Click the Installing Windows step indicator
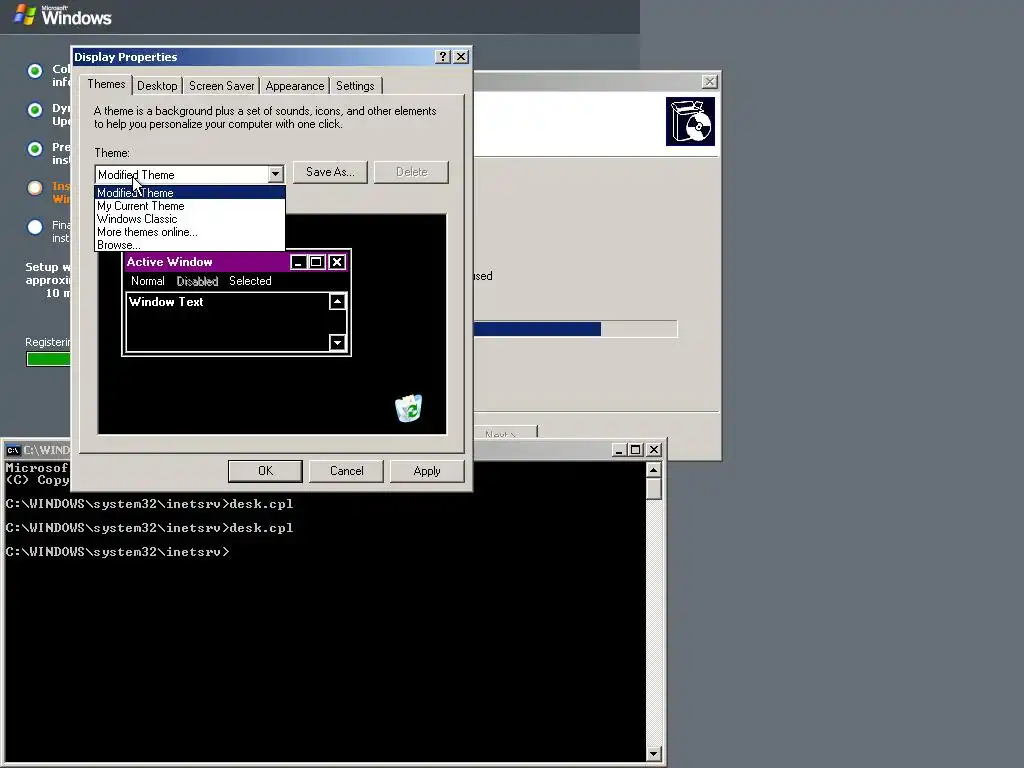 (x=35, y=188)
